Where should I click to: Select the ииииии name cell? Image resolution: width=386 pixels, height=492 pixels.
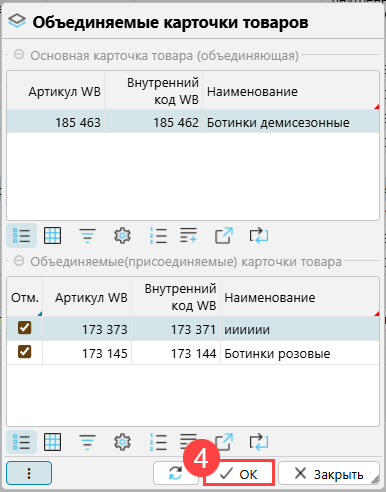300,329
